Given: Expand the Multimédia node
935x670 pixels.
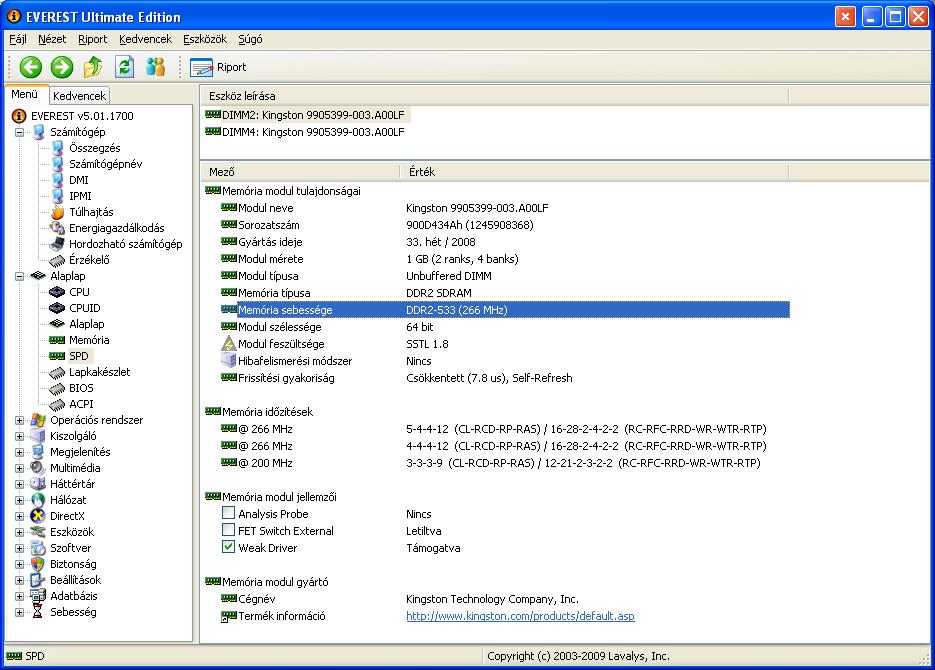Looking at the screenshot, I should pyautogui.click(x=20, y=469).
